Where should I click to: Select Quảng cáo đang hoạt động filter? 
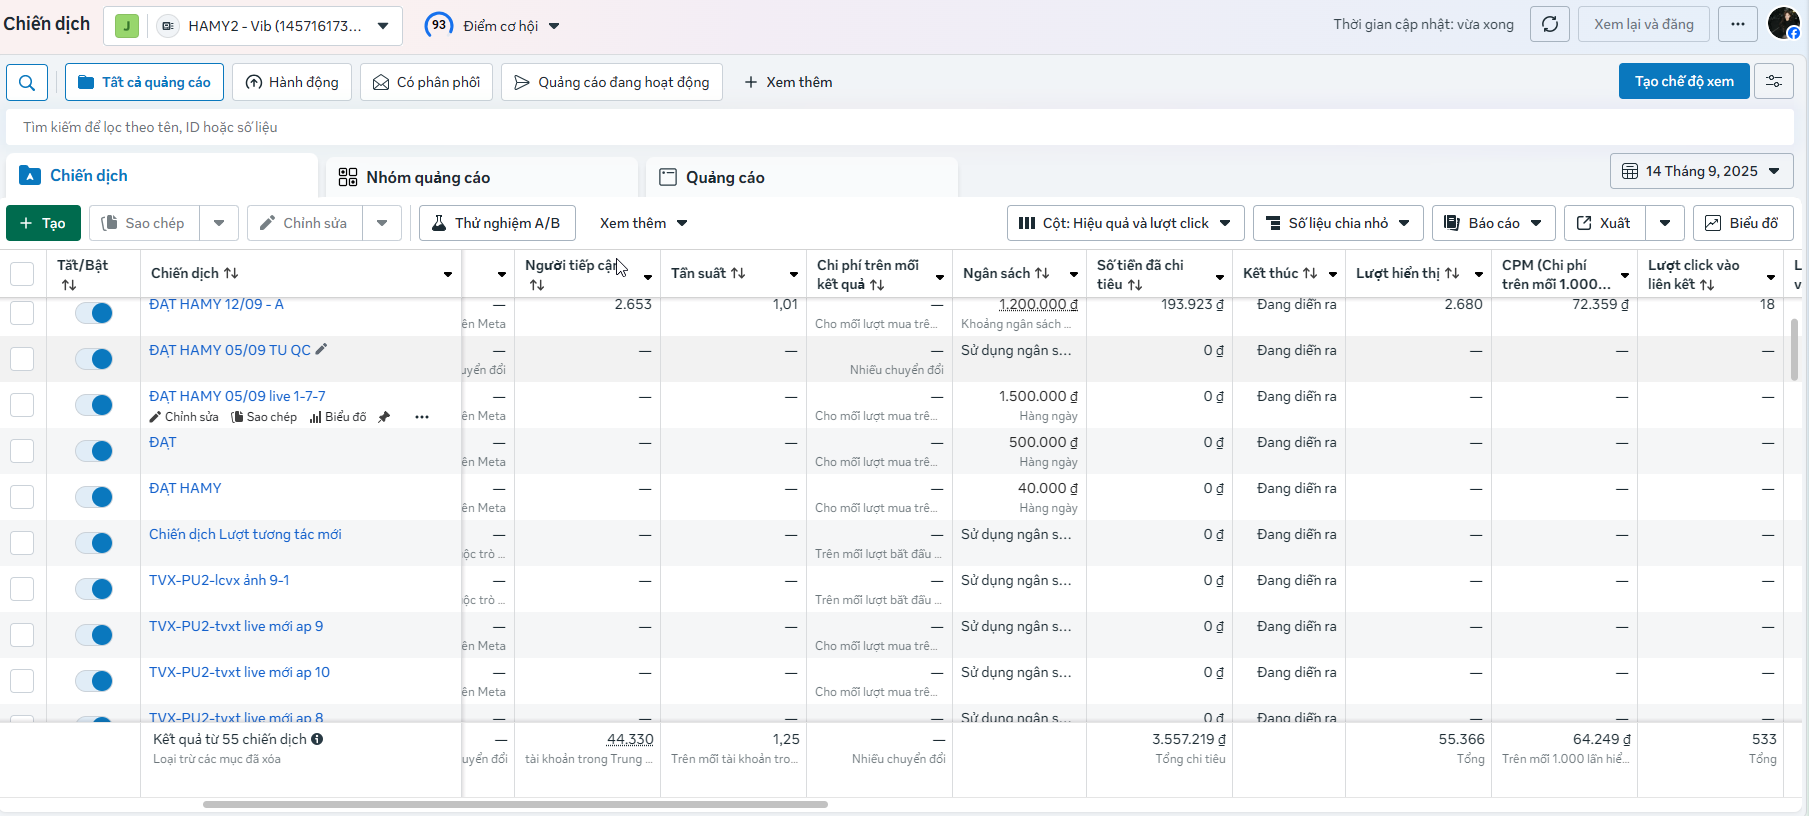pos(612,82)
